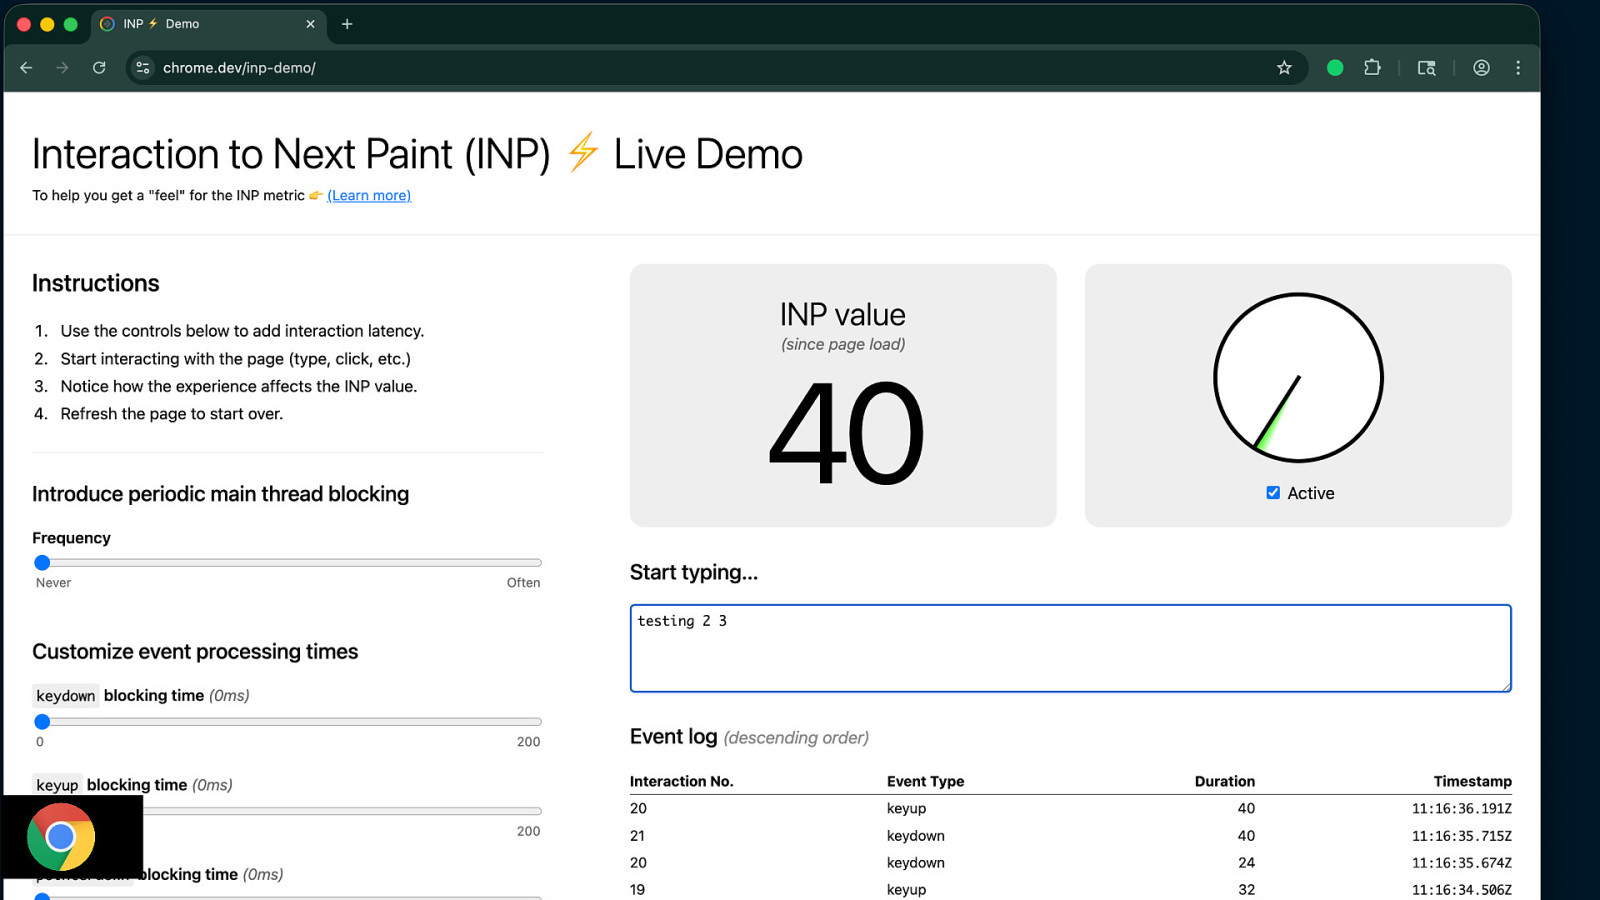This screenshot has width=1600, height=900.
Task: Click the browser forward arrow
Action: click(62, 68)
